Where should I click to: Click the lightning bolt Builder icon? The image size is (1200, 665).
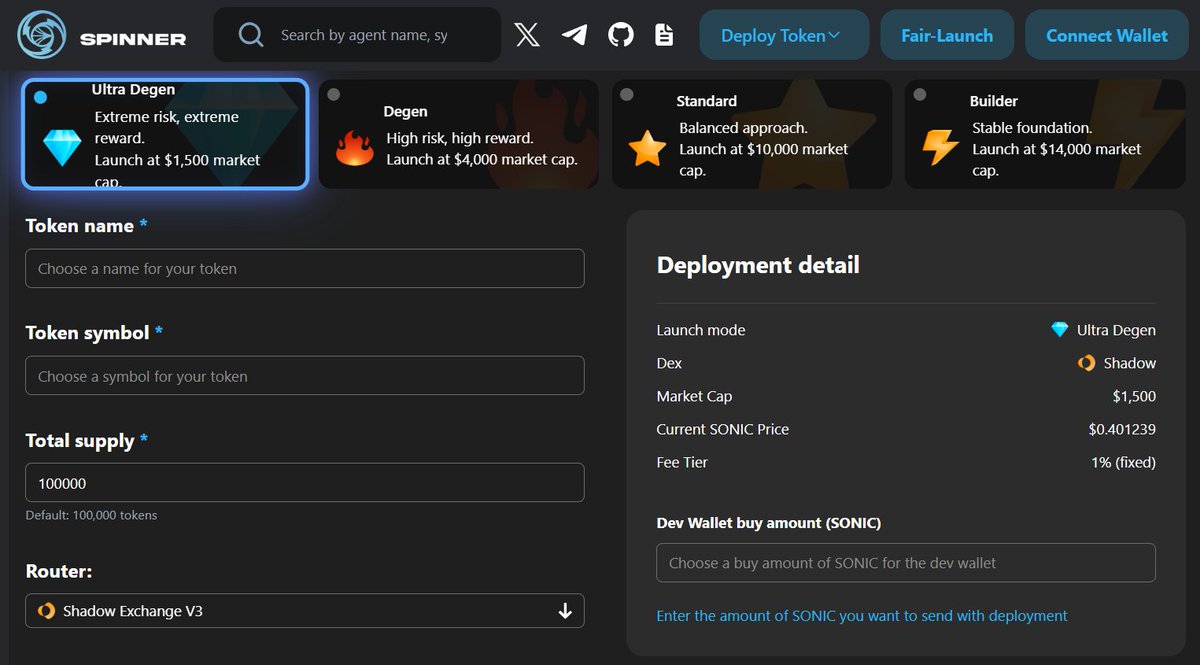pyautogui.click(x=940, y=148)
